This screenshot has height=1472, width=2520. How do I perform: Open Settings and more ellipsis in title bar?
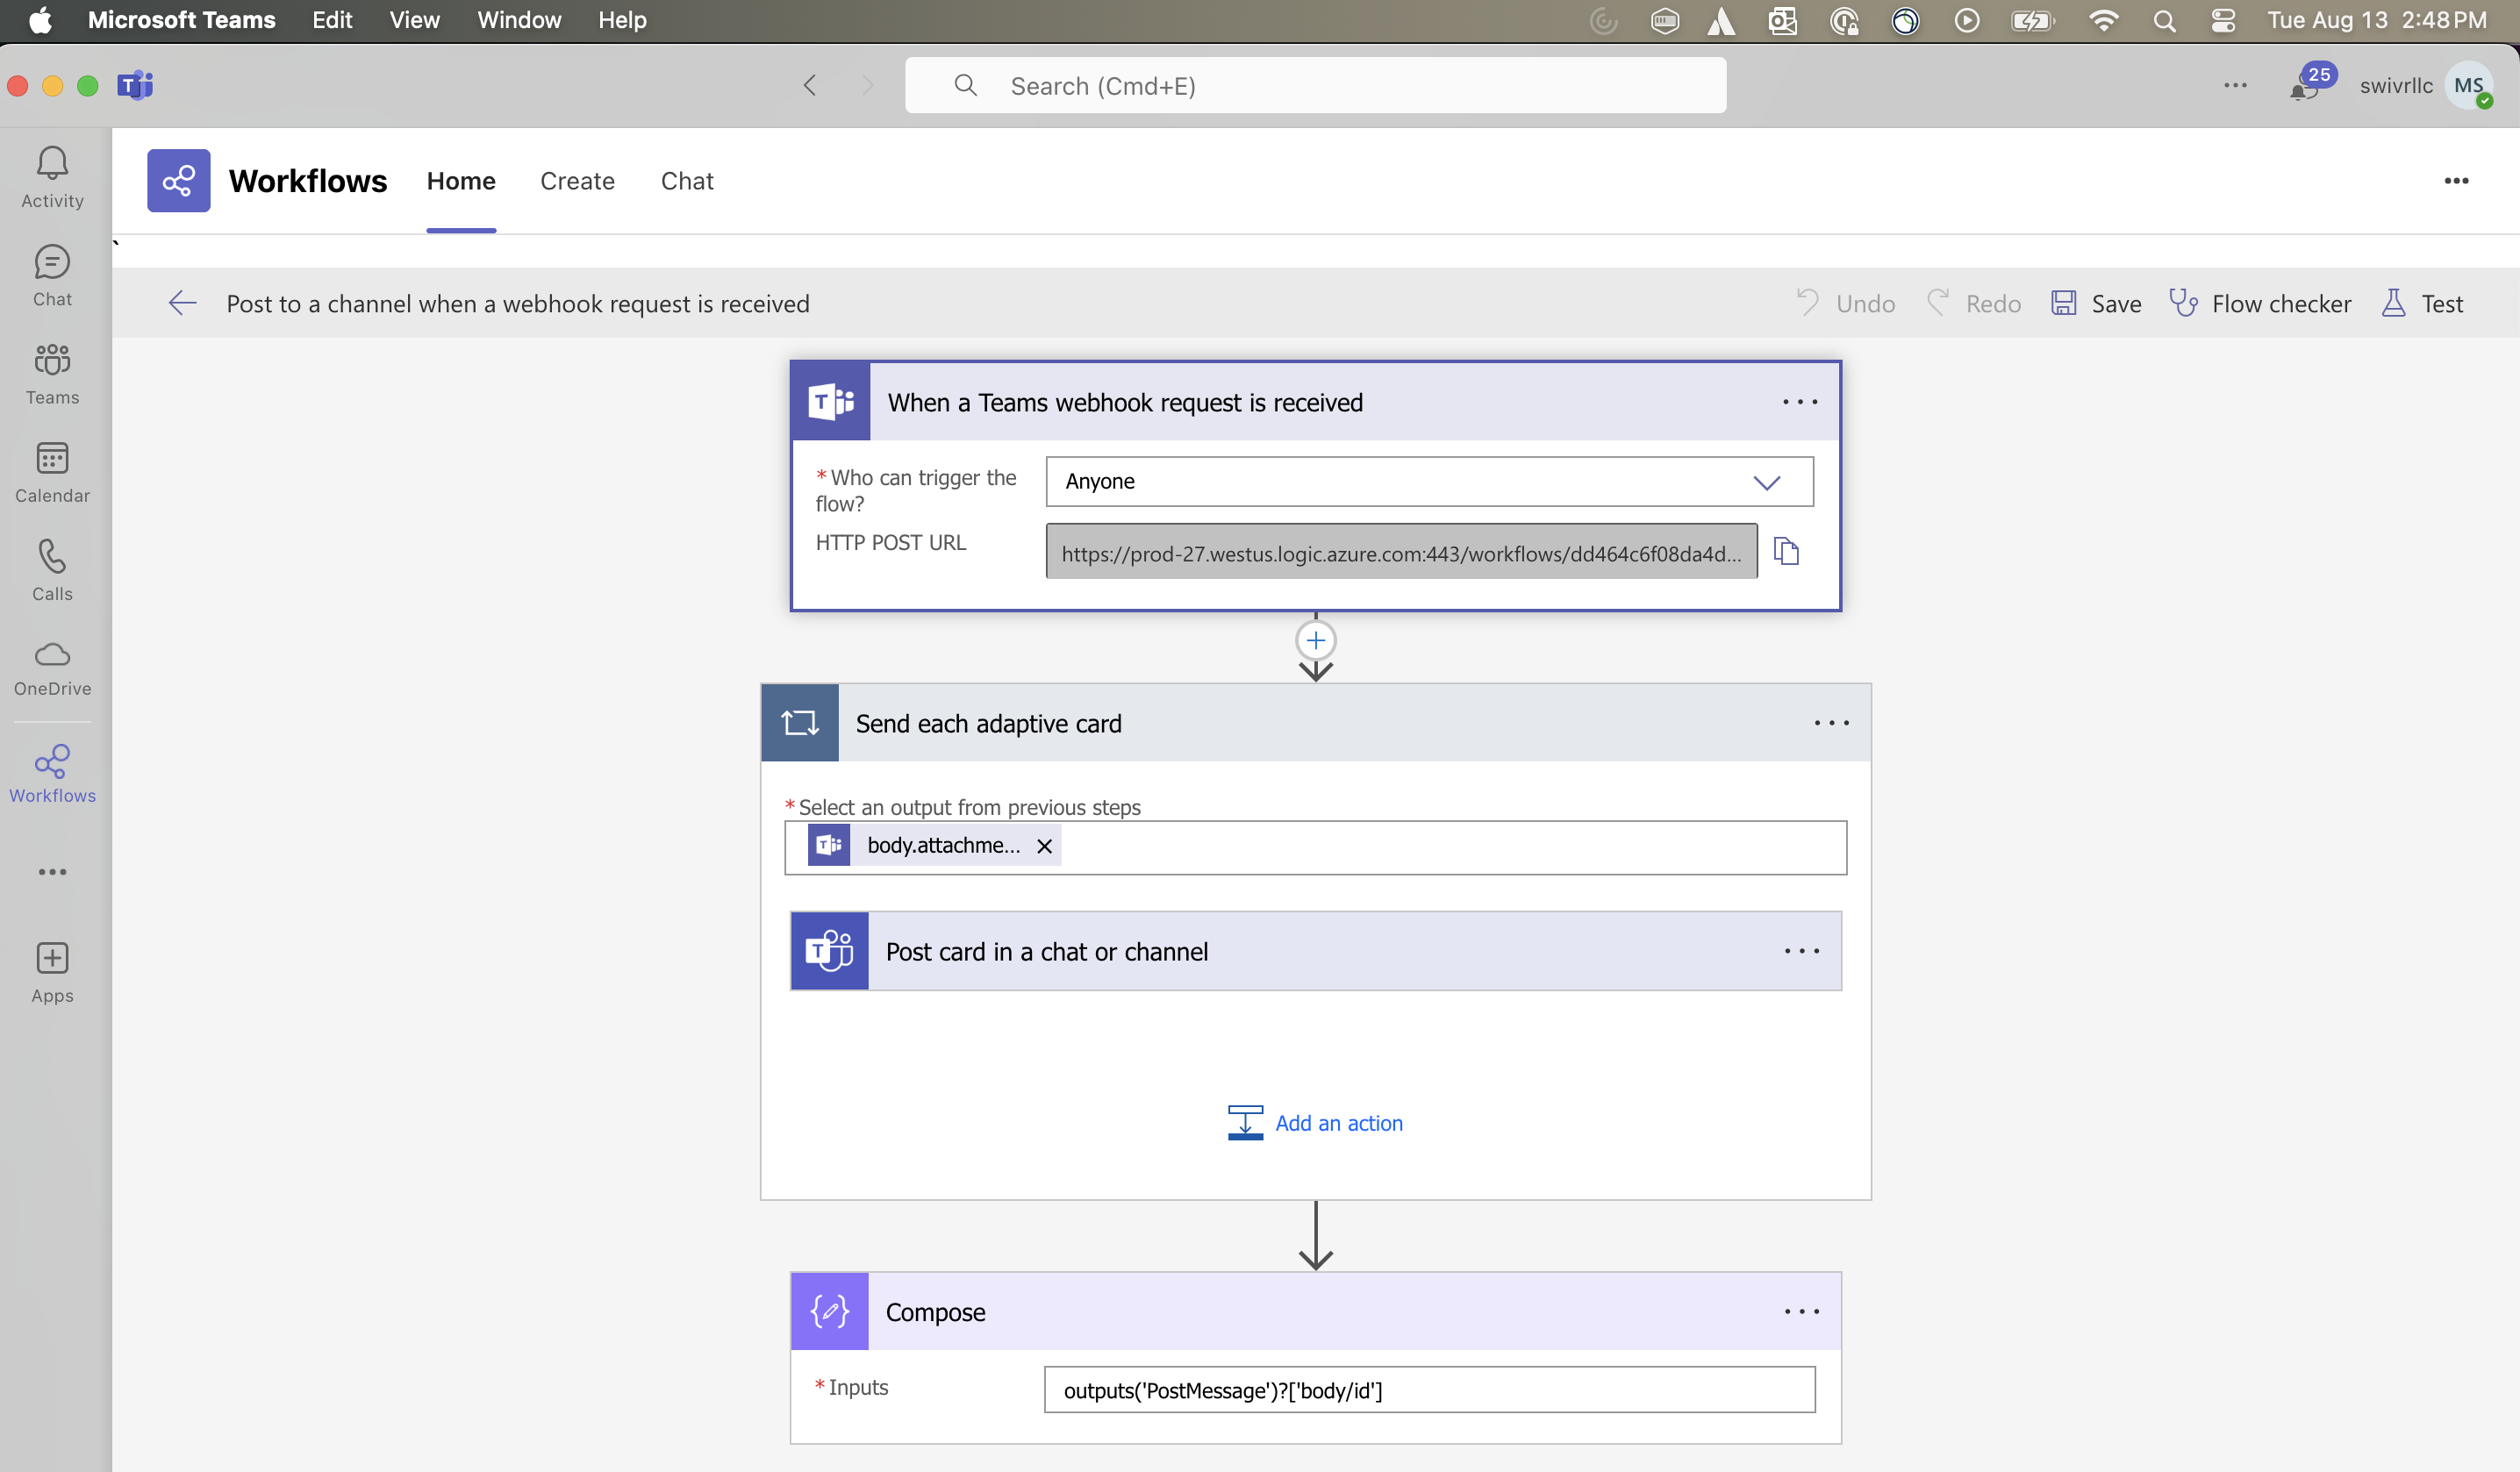(x=2235, y=85)
